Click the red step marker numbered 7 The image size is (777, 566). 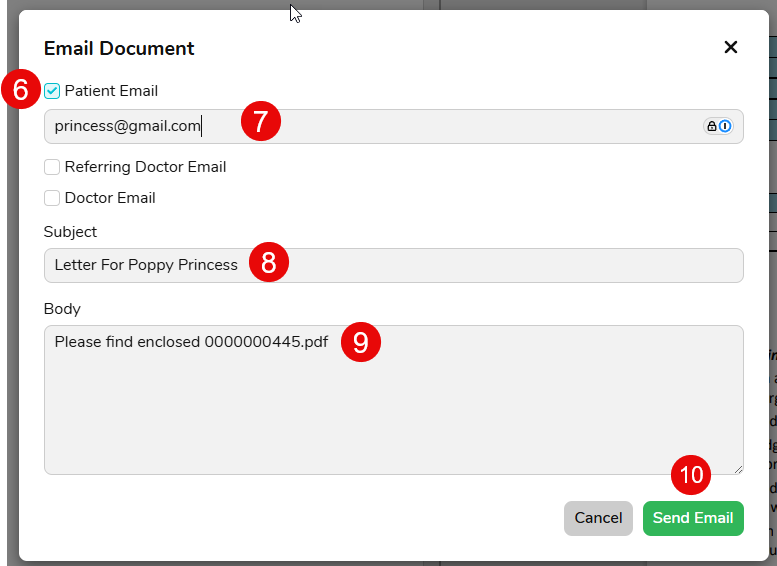point(261,122)
